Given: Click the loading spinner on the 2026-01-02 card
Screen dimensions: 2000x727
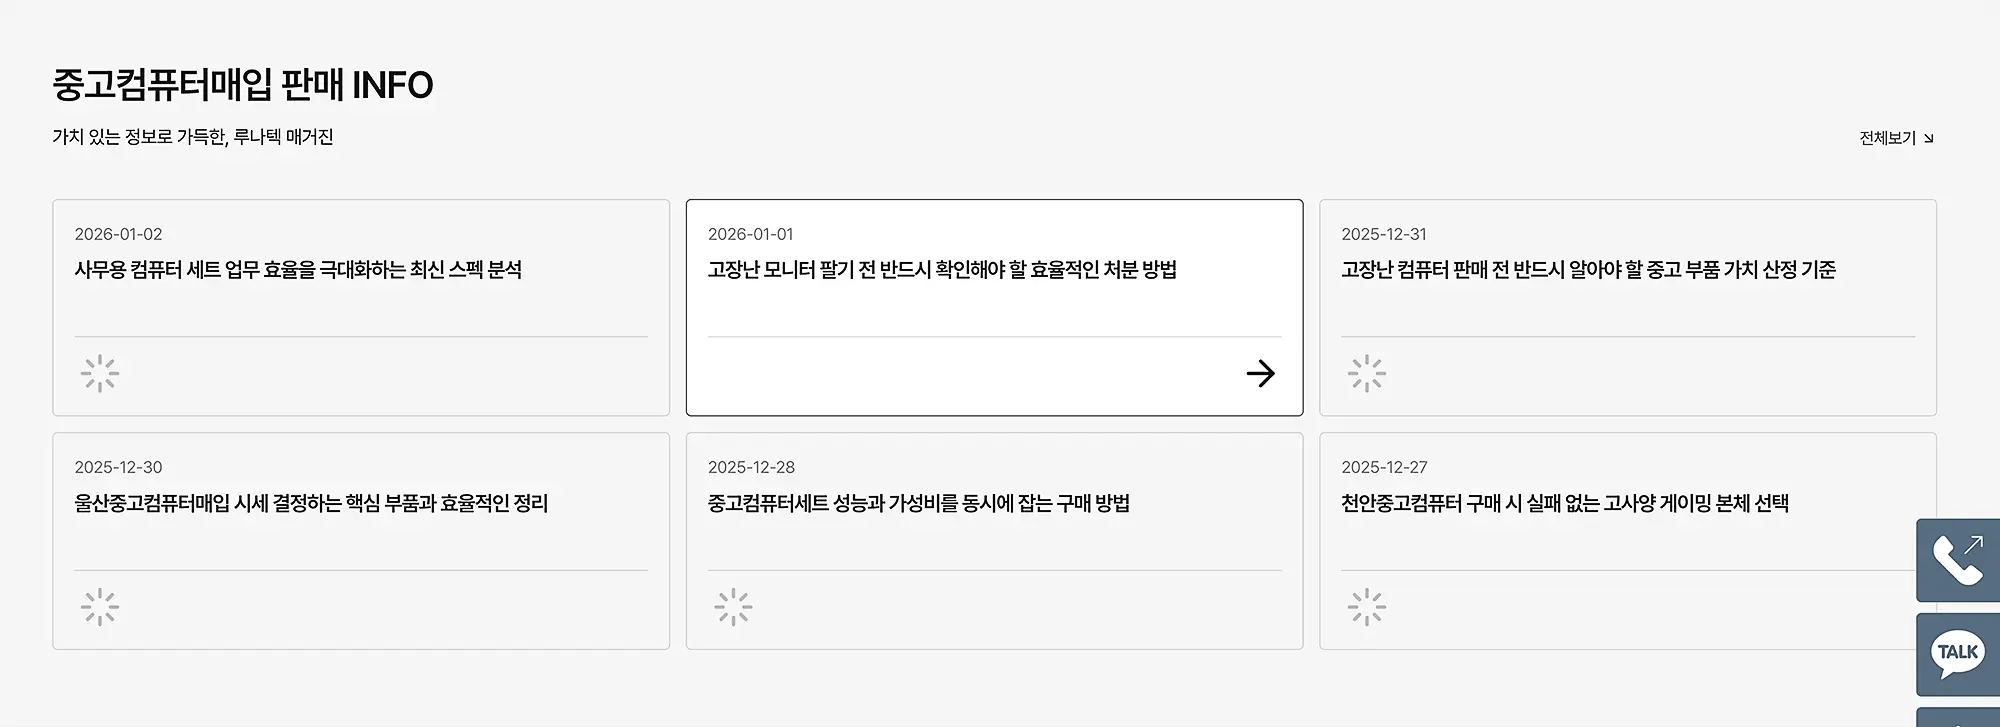Looking at the screenshot, I should 100,374.
